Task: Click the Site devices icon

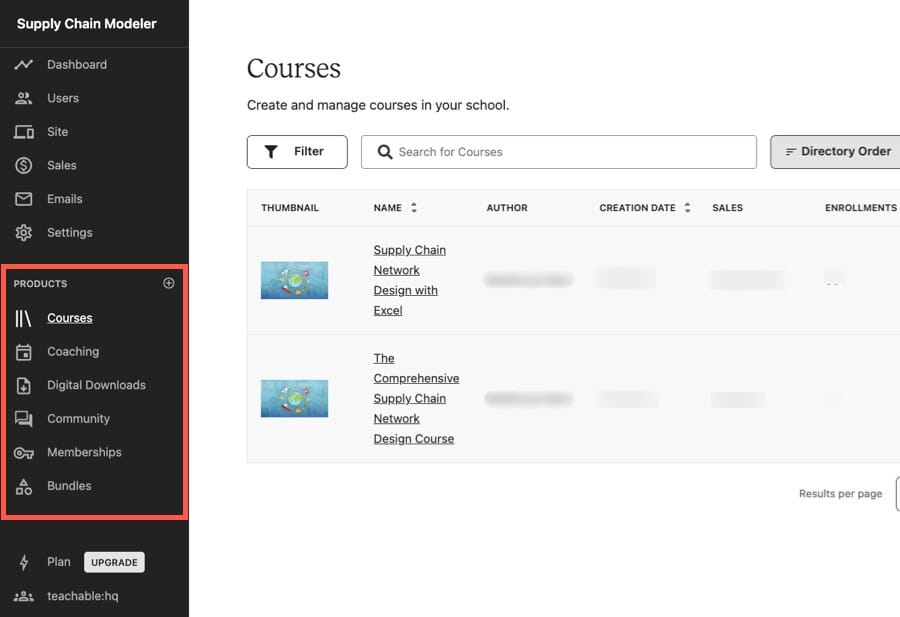Action: coord(23,132)
